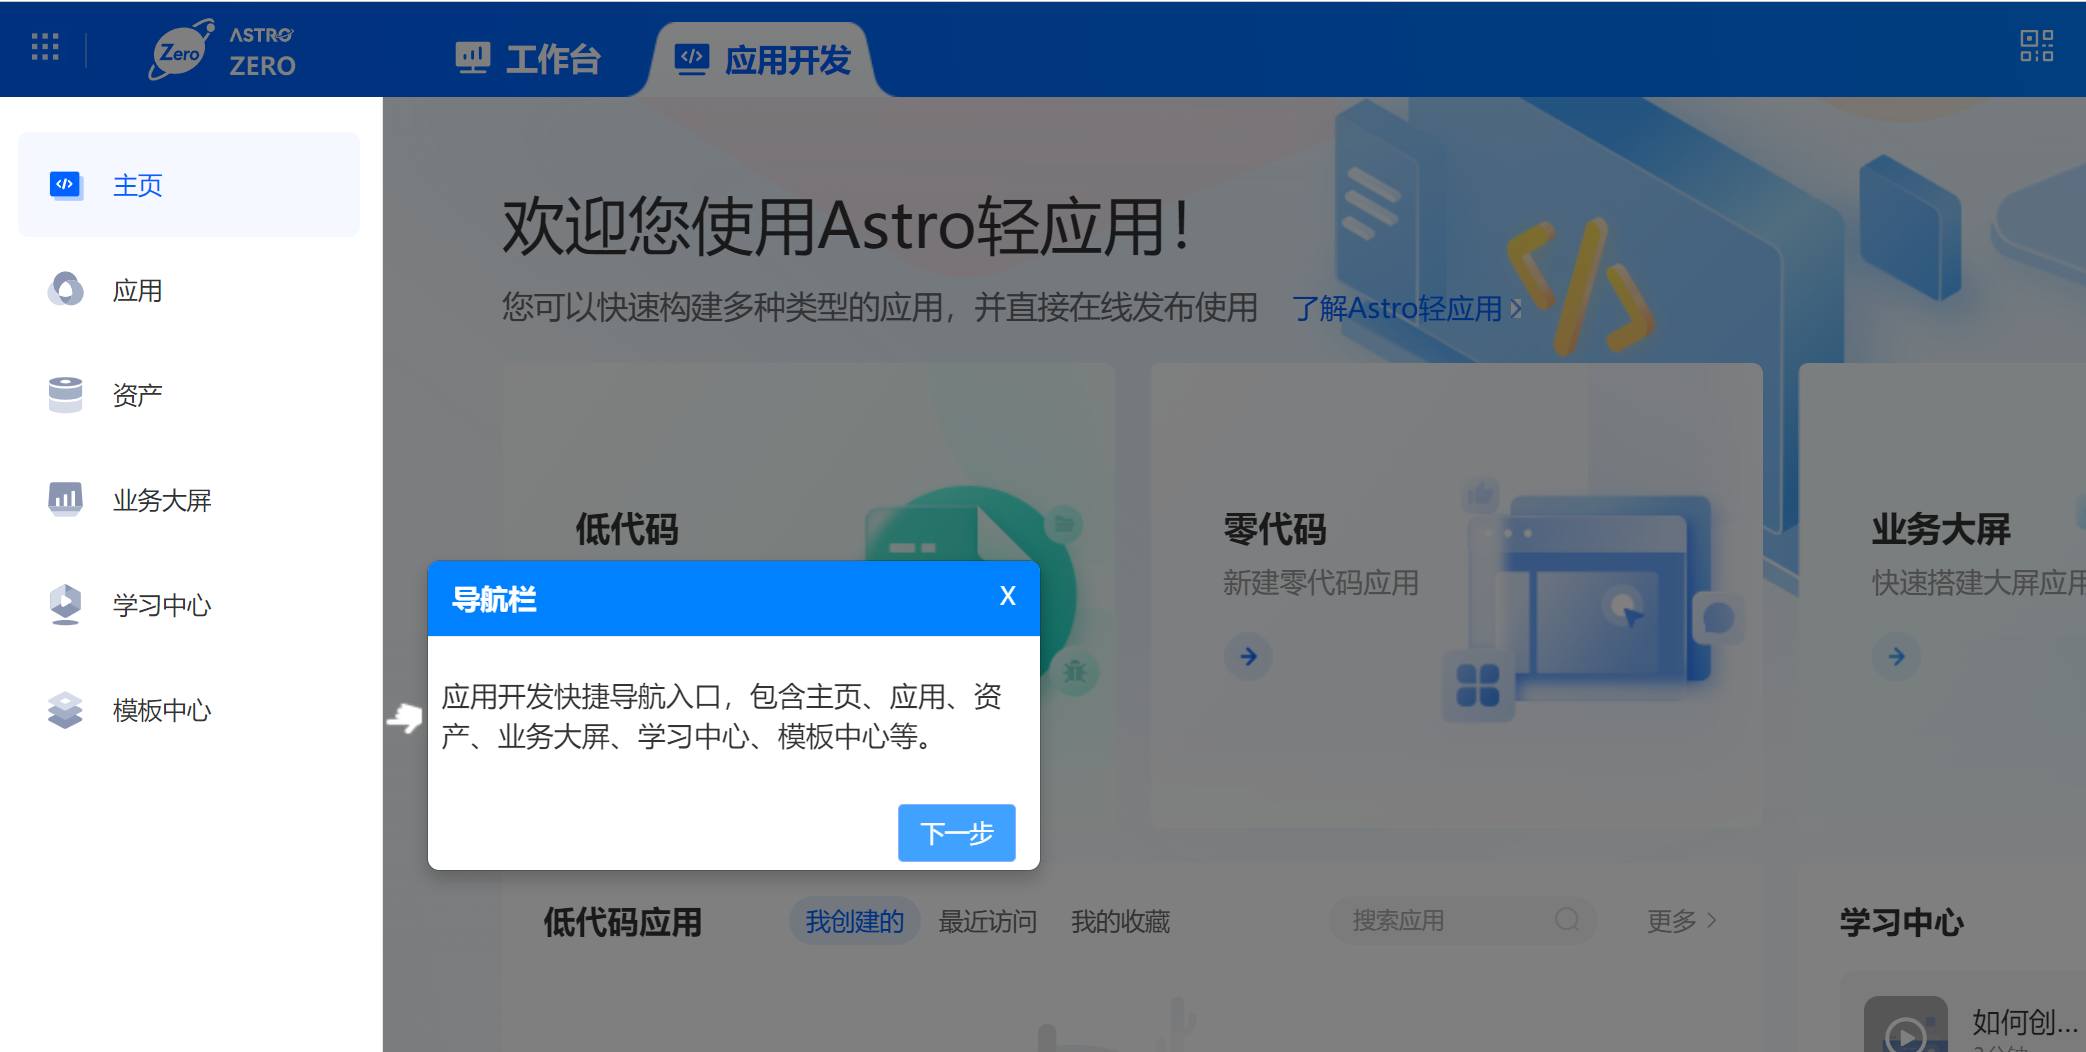Click the 模板中心 layers icon

66,710
